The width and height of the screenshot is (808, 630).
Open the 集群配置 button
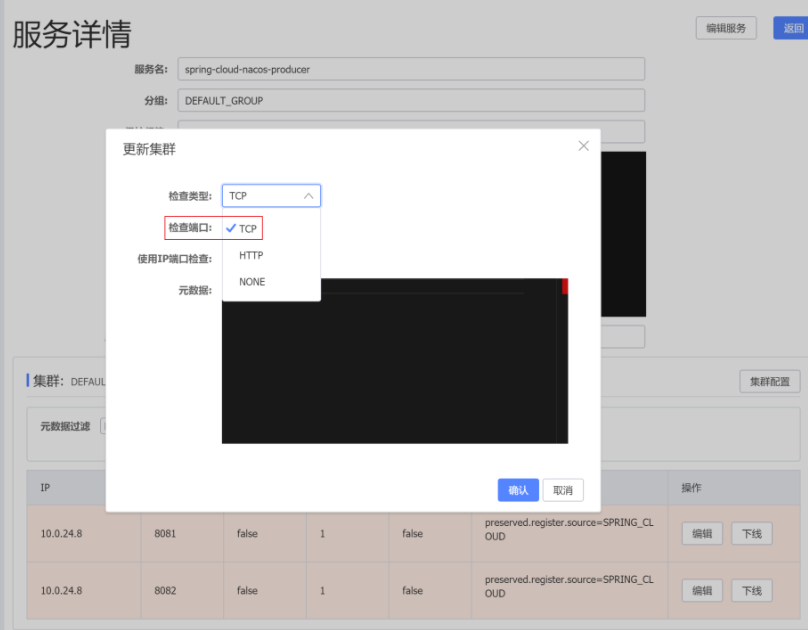770,382
